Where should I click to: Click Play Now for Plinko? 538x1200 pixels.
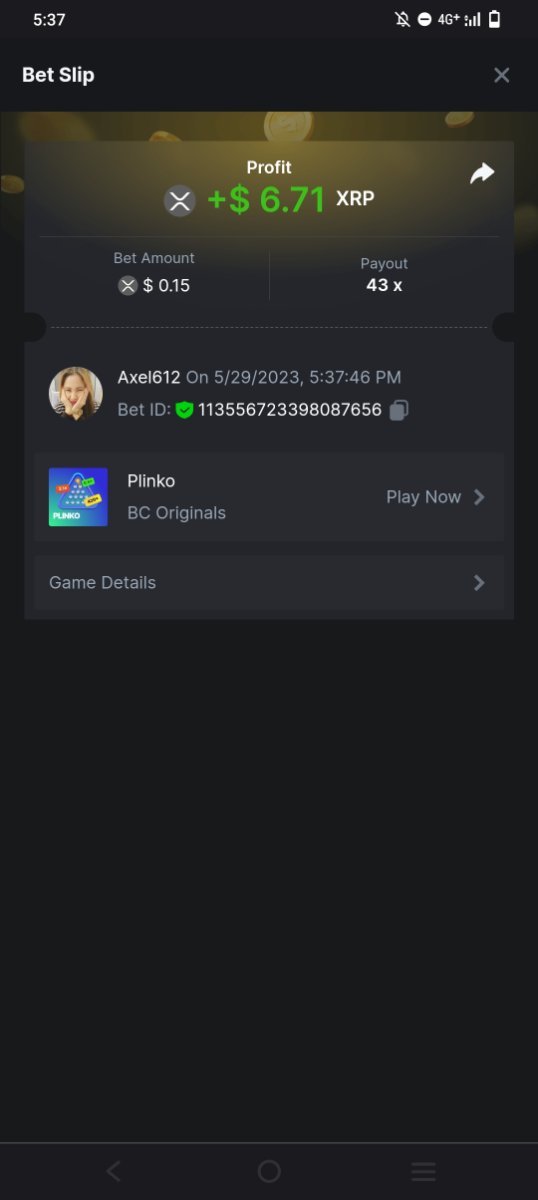point(424,497)
